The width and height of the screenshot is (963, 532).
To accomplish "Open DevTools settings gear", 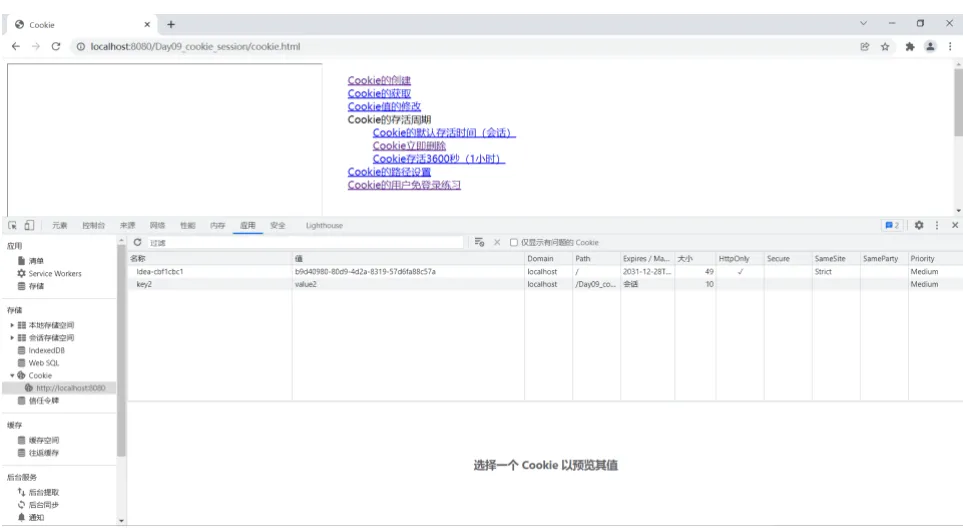I will 919,225.
